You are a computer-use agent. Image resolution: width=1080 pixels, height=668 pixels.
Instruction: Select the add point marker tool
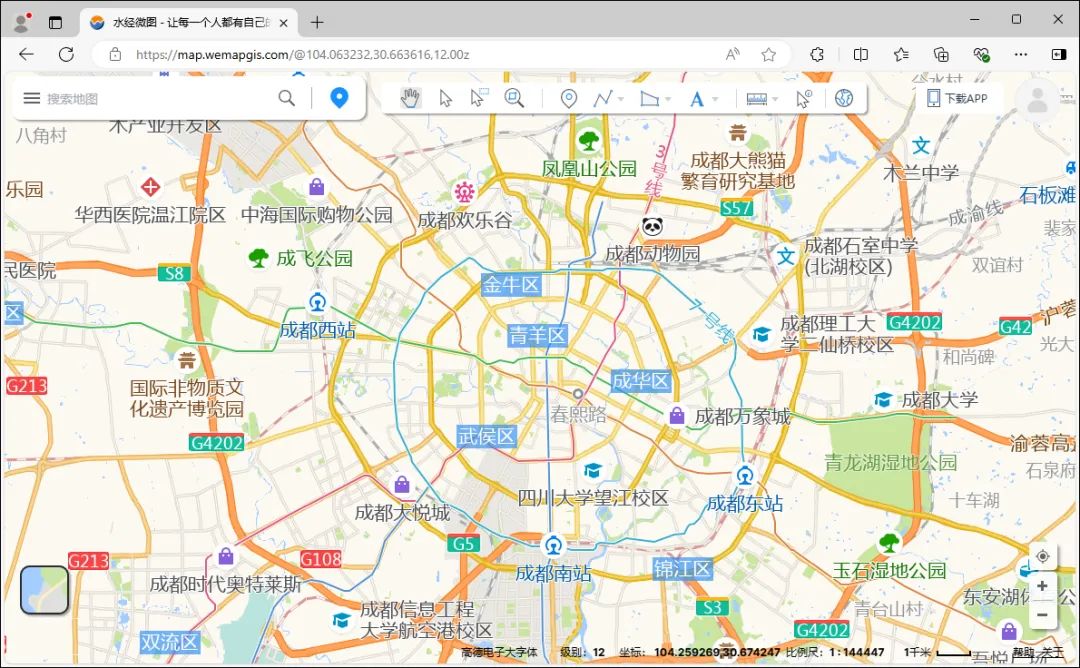coord(568,98)
